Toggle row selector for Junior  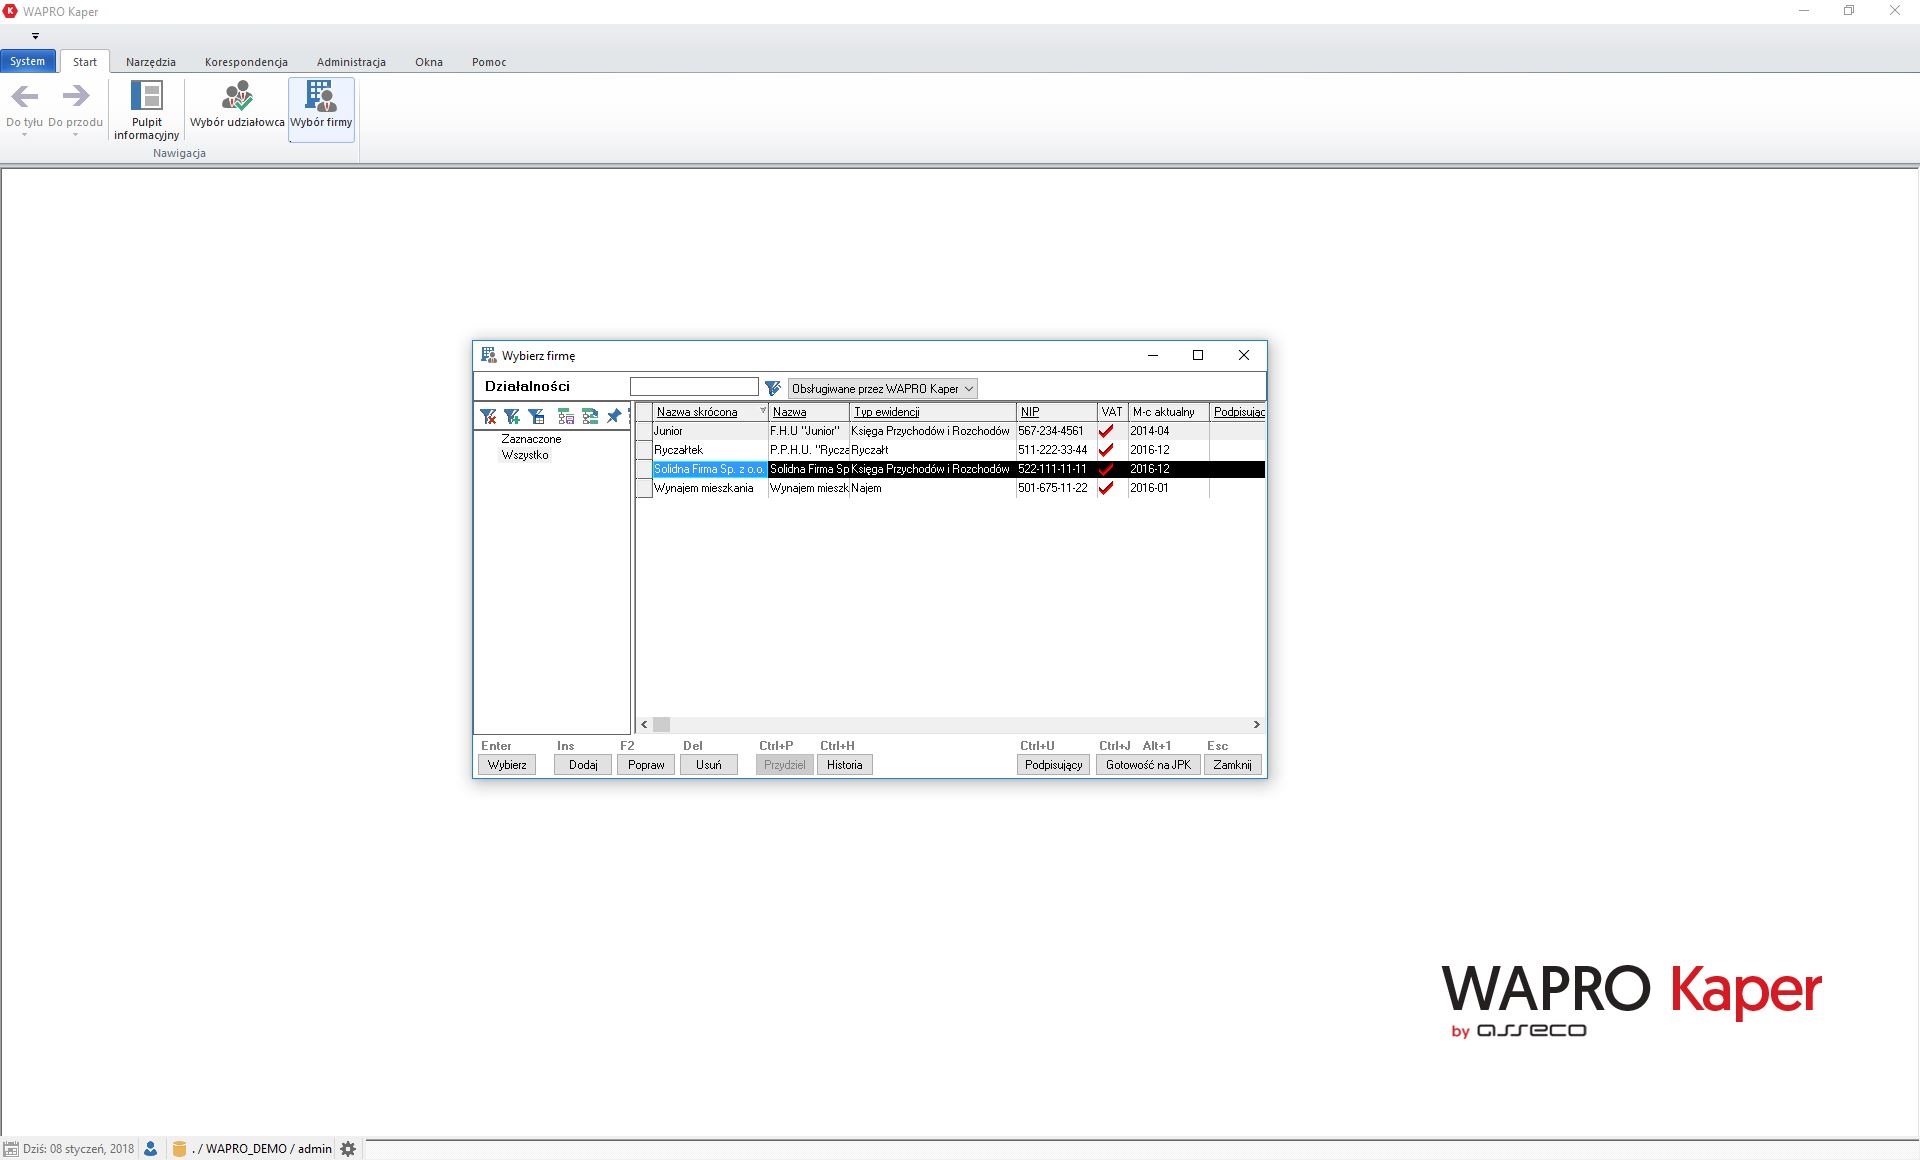tap(644, 431)
